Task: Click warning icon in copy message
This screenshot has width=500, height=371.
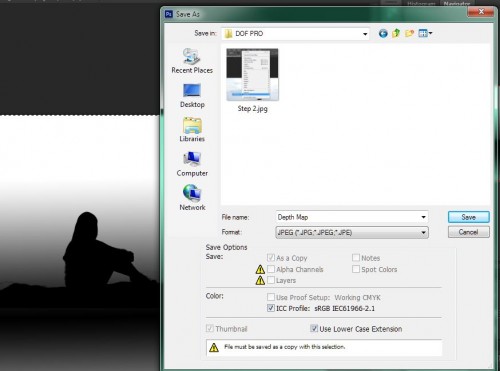Action: pos(214,347)
